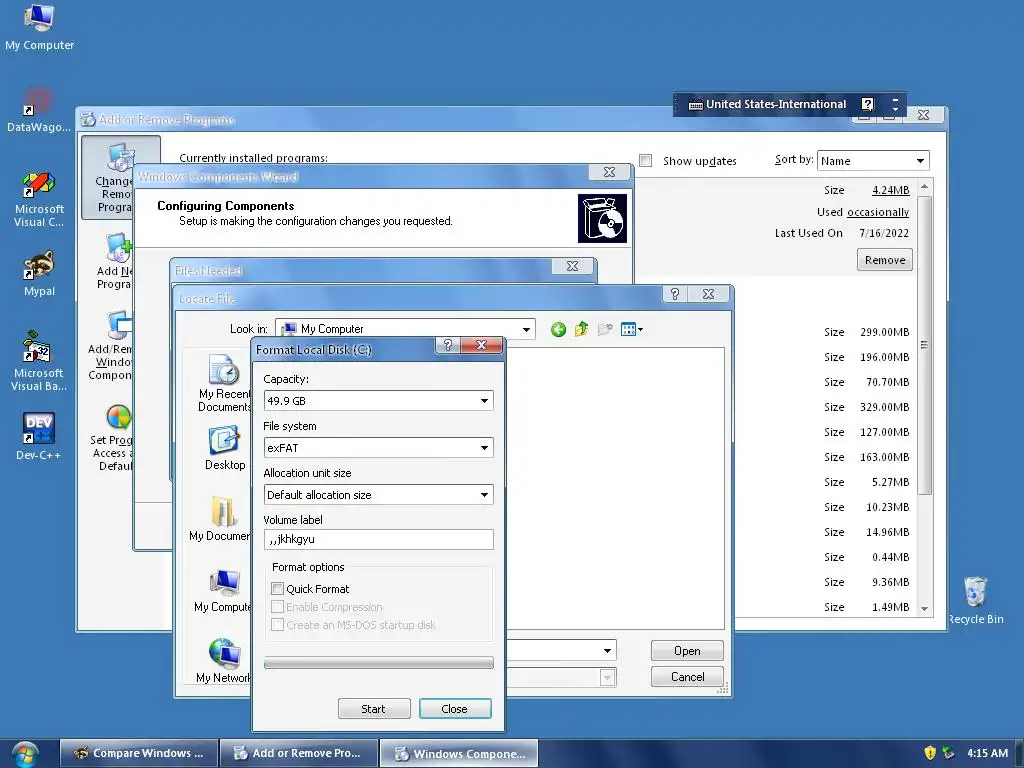Image resolution: width=1024 pixels, height=768 pixels.
Task: Click Close button in Format dialog
Action: click(455, 709)
